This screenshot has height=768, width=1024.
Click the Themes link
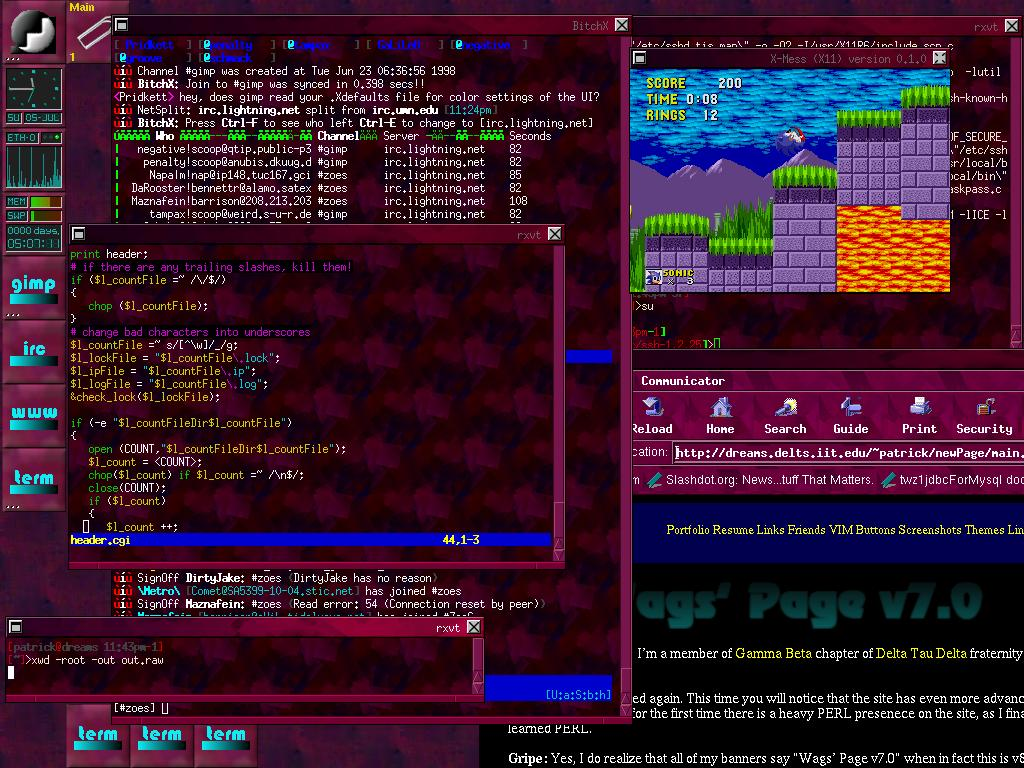tap(985, 530)
